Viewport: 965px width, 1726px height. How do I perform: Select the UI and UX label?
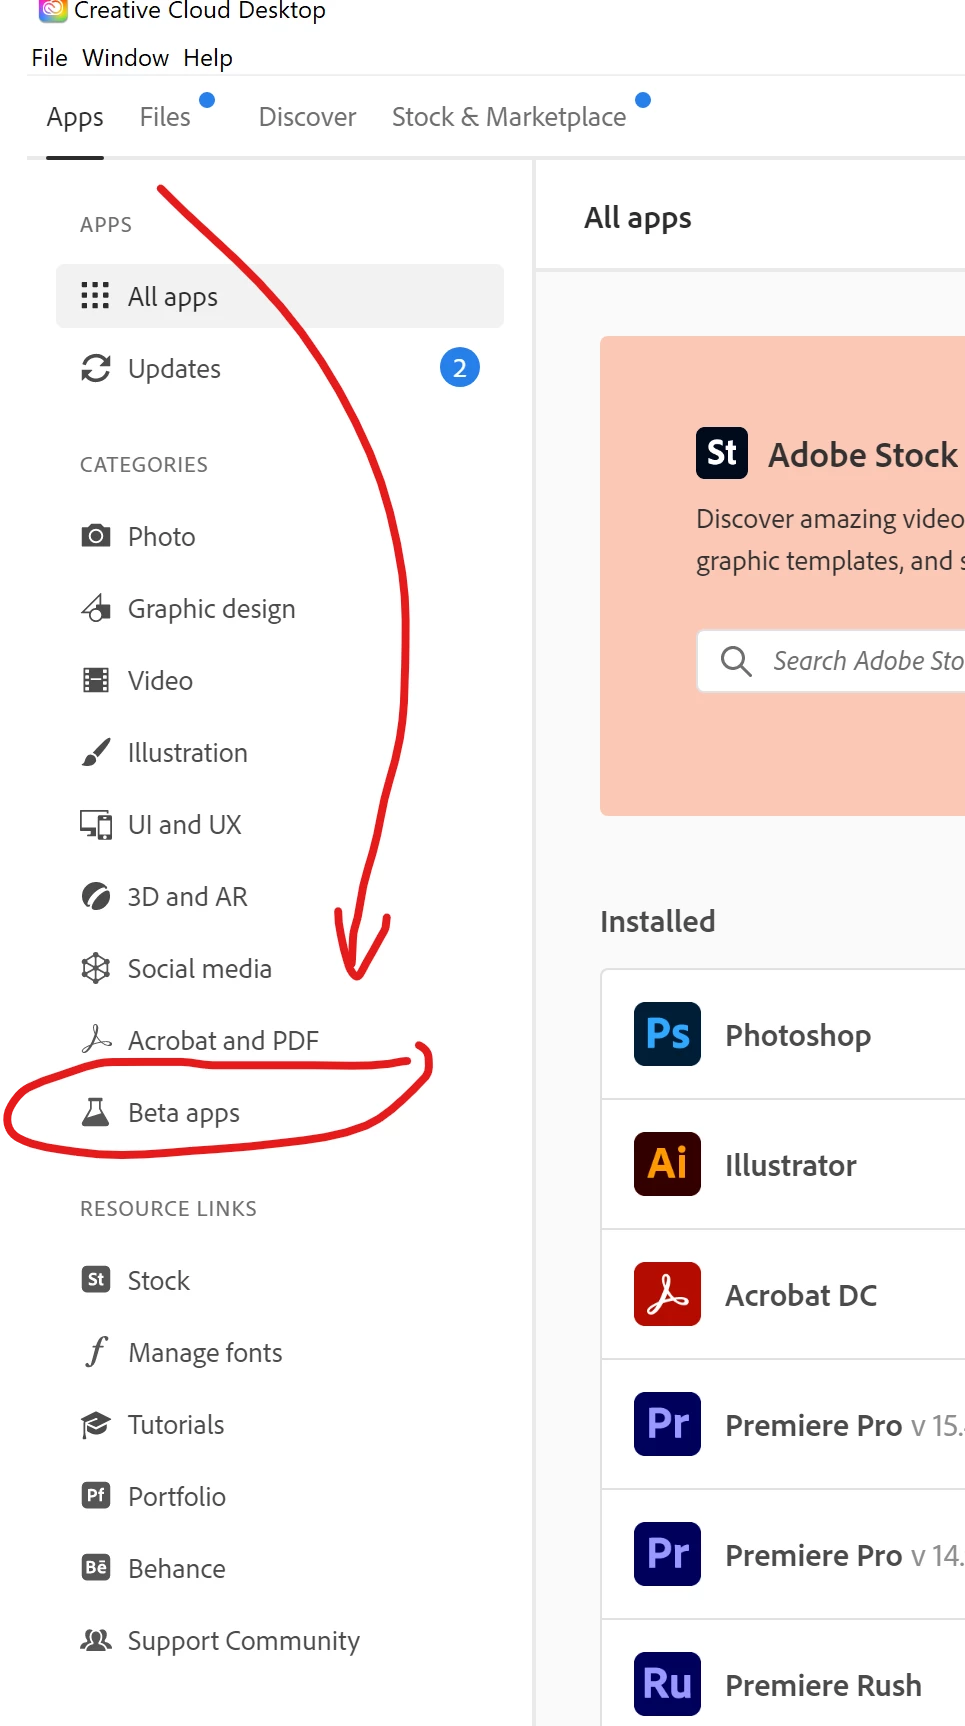click(x=185, y=825)
